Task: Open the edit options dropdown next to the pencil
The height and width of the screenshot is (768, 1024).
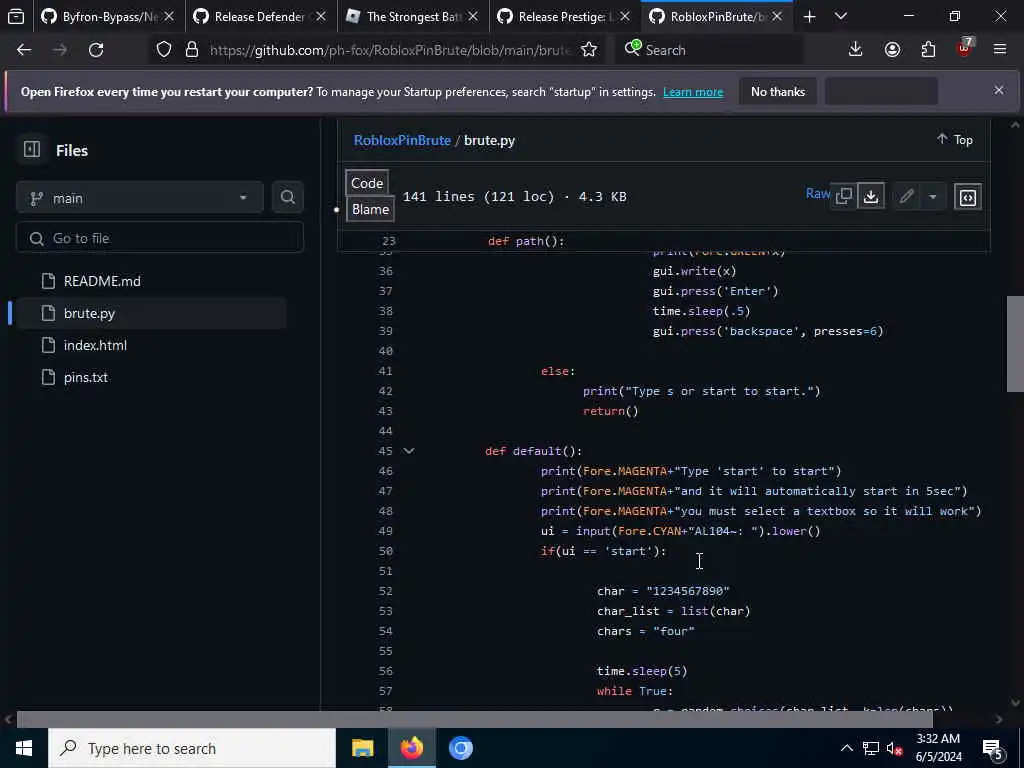Action: click(x=933, y=197)
